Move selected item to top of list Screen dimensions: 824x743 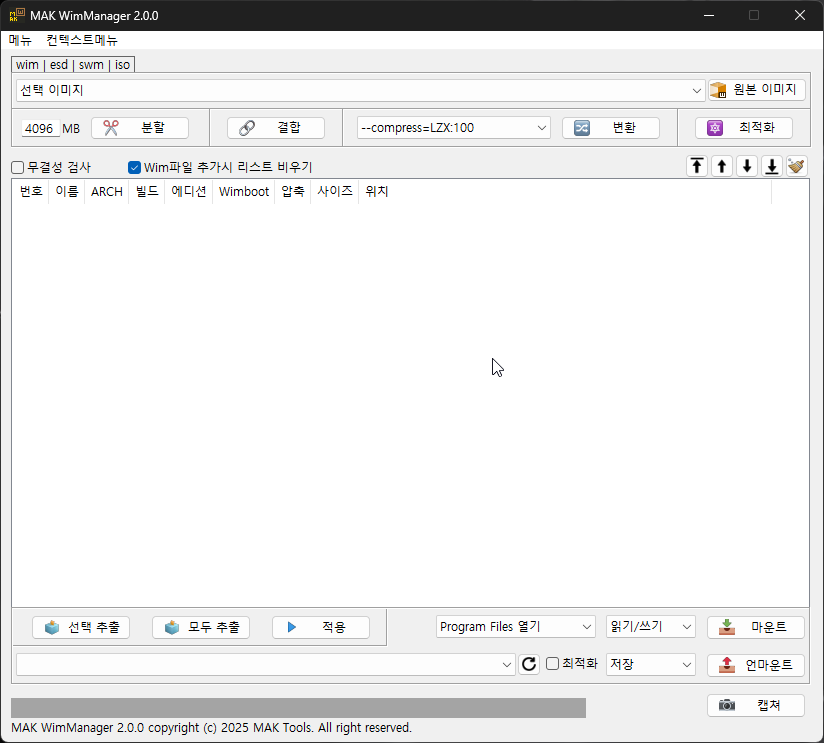[x=697, y=167]
